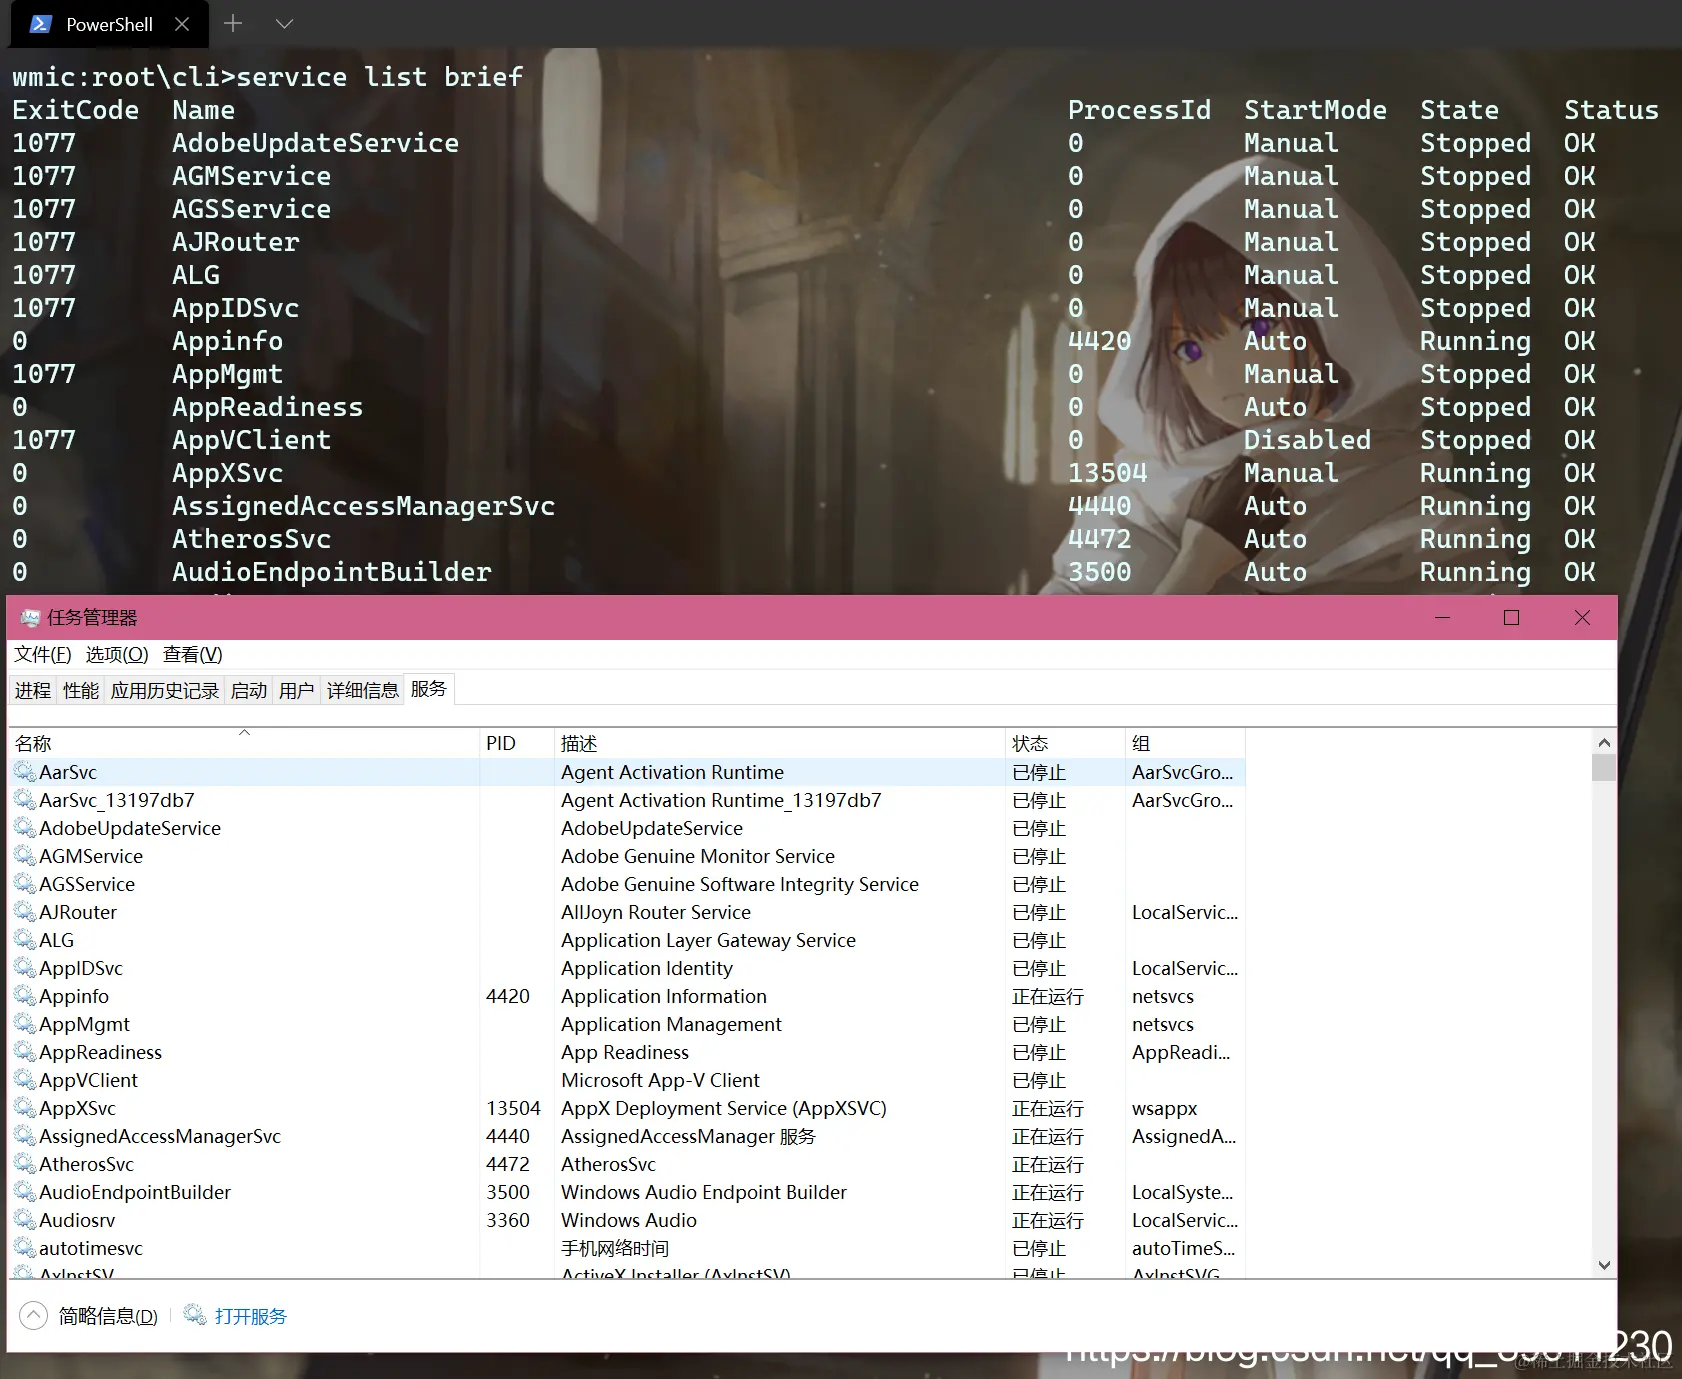Switch to the 应用历史记录 tab
1682x1379 pixels.
click(165, 690)
